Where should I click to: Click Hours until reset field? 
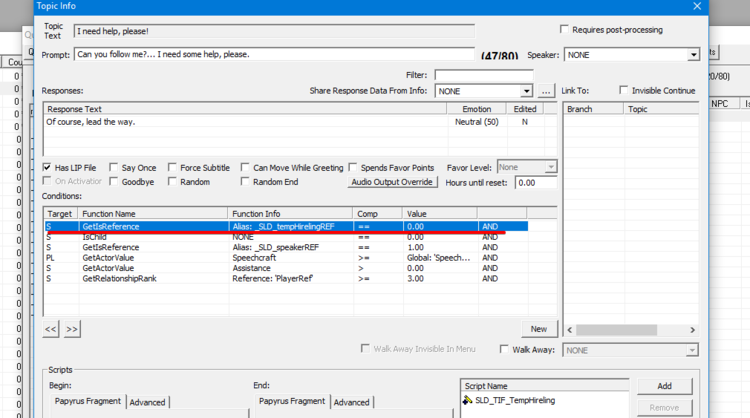[536, 183]
